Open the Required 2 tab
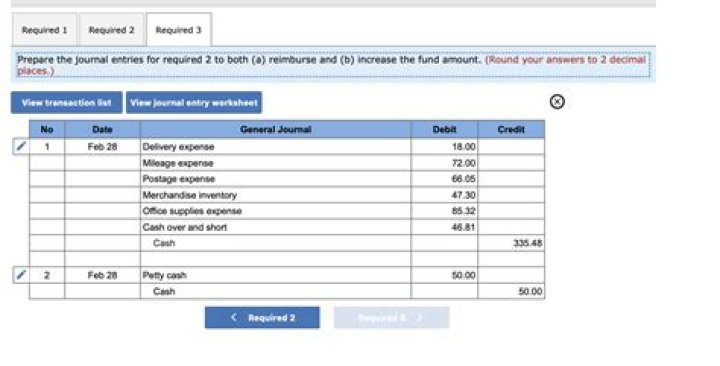The image size is (720, 366). (x=112, y=30)
